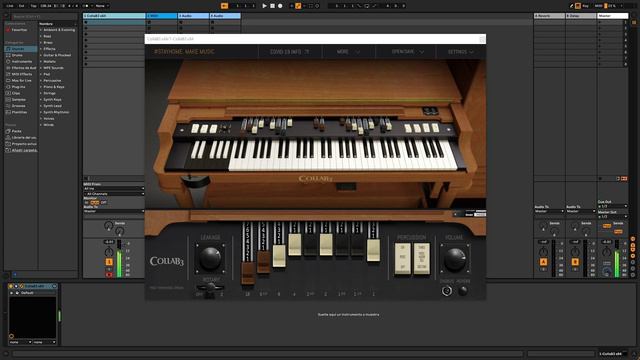
Task: Open Clips category in browser
Action: click(20, 93)
